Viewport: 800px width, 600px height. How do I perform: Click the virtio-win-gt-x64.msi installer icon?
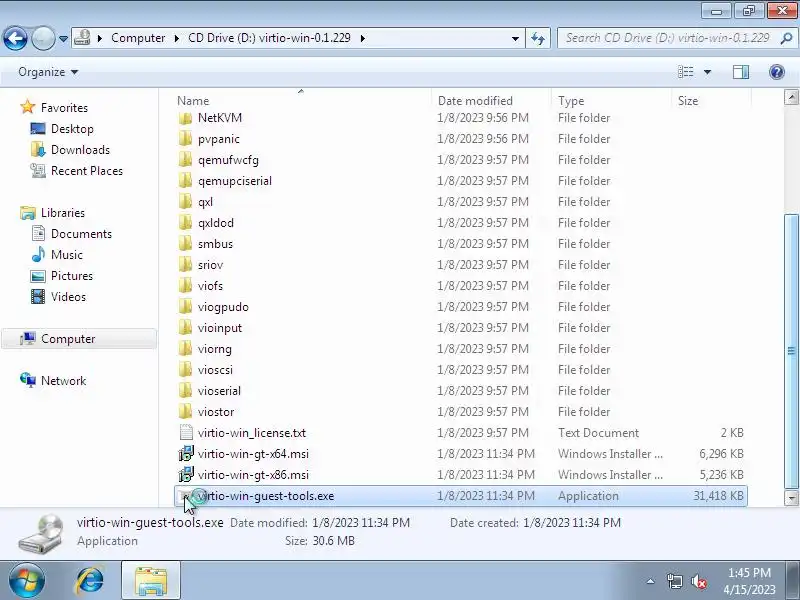[x=186, y=454]
